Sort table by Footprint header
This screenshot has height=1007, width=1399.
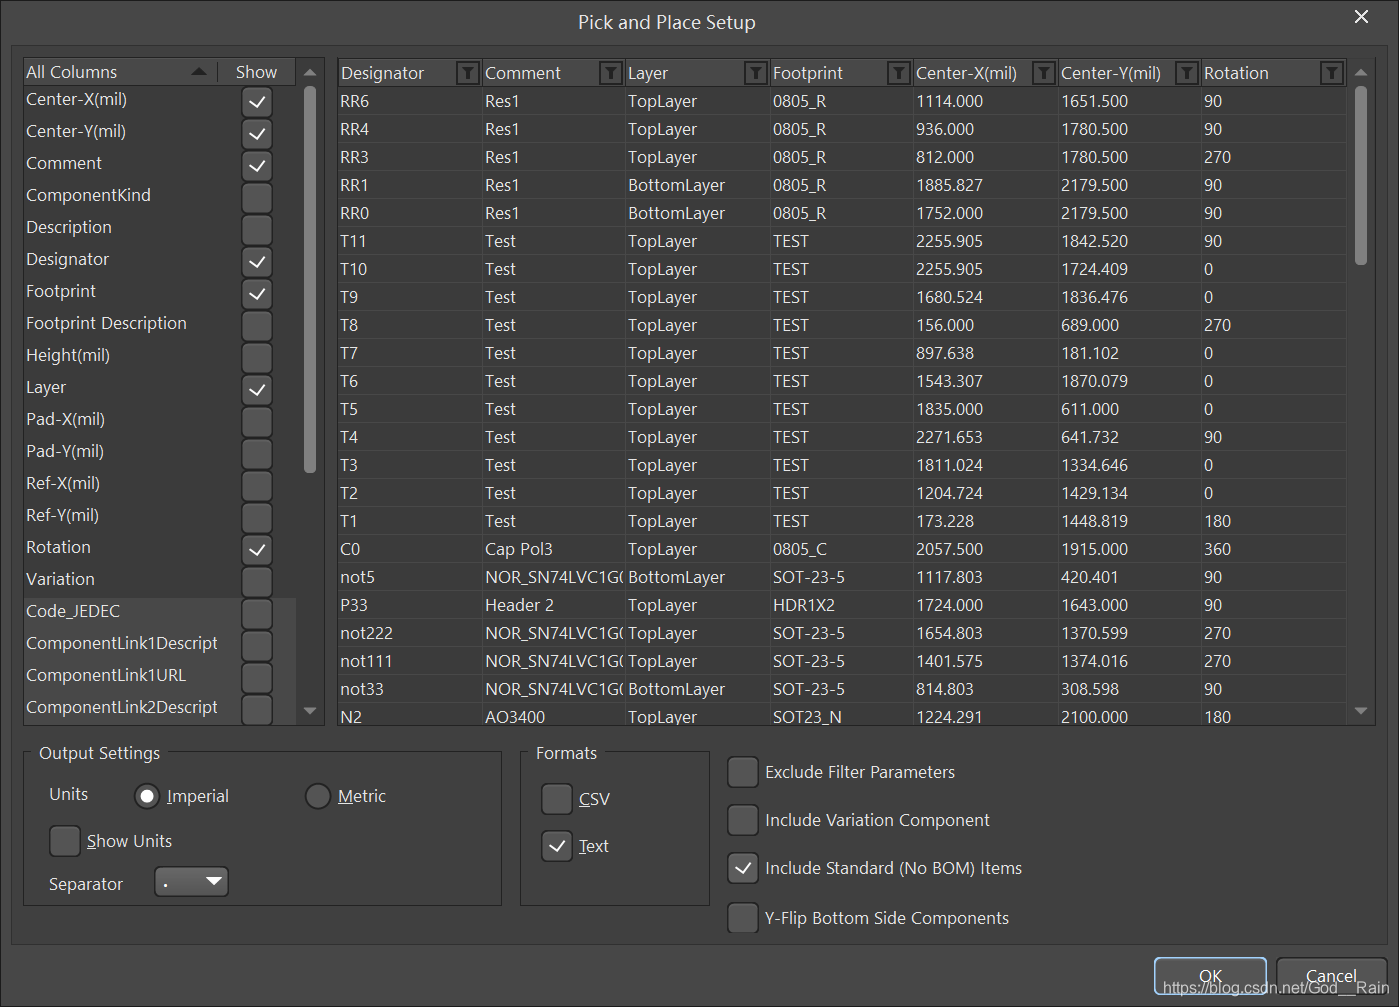(808, 73)
